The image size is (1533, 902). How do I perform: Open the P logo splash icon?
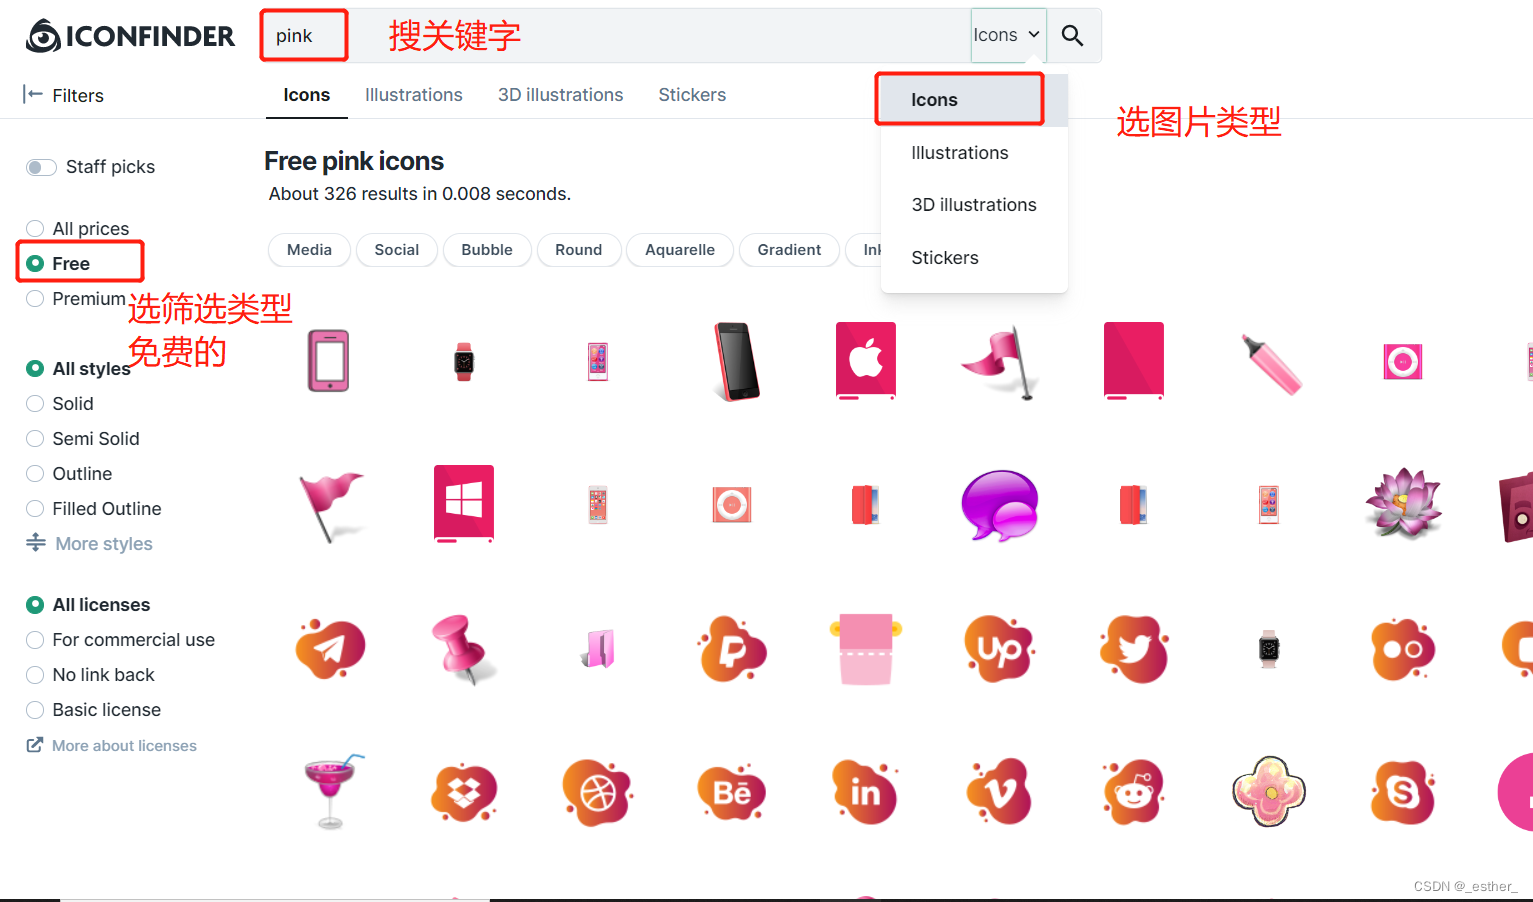(732, 649)
